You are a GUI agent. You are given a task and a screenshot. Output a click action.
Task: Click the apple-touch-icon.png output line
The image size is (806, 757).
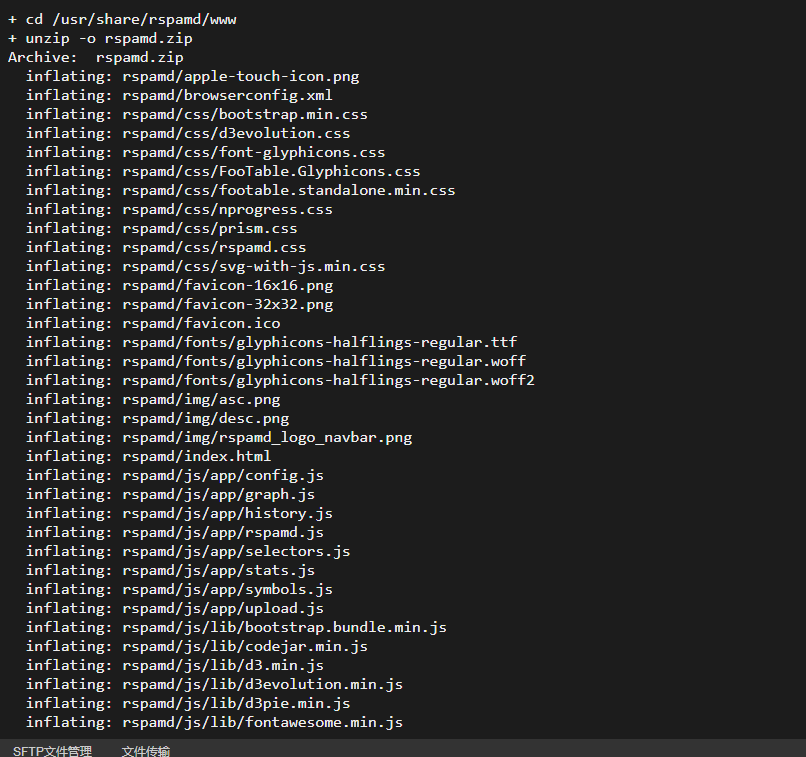[x=192, y=77]
